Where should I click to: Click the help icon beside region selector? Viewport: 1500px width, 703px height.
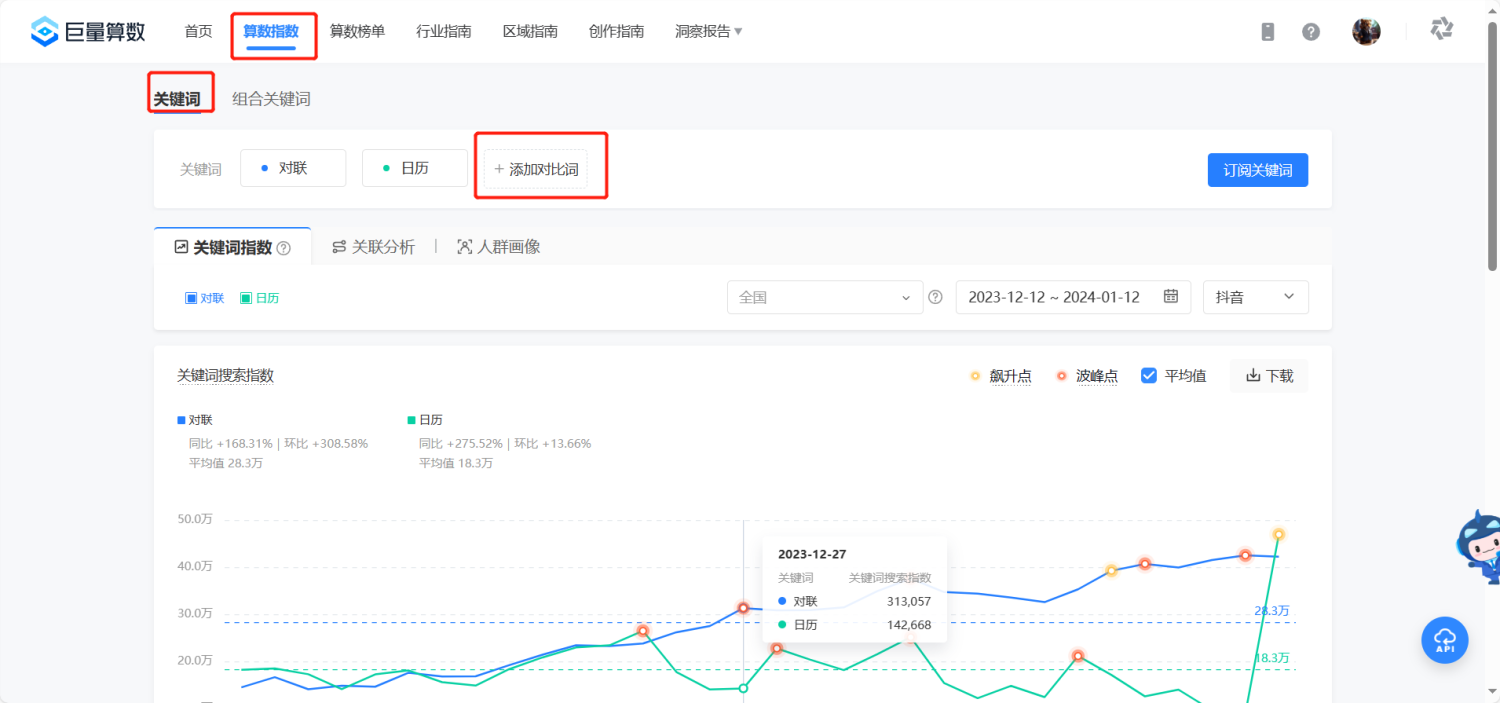(935, 297)
